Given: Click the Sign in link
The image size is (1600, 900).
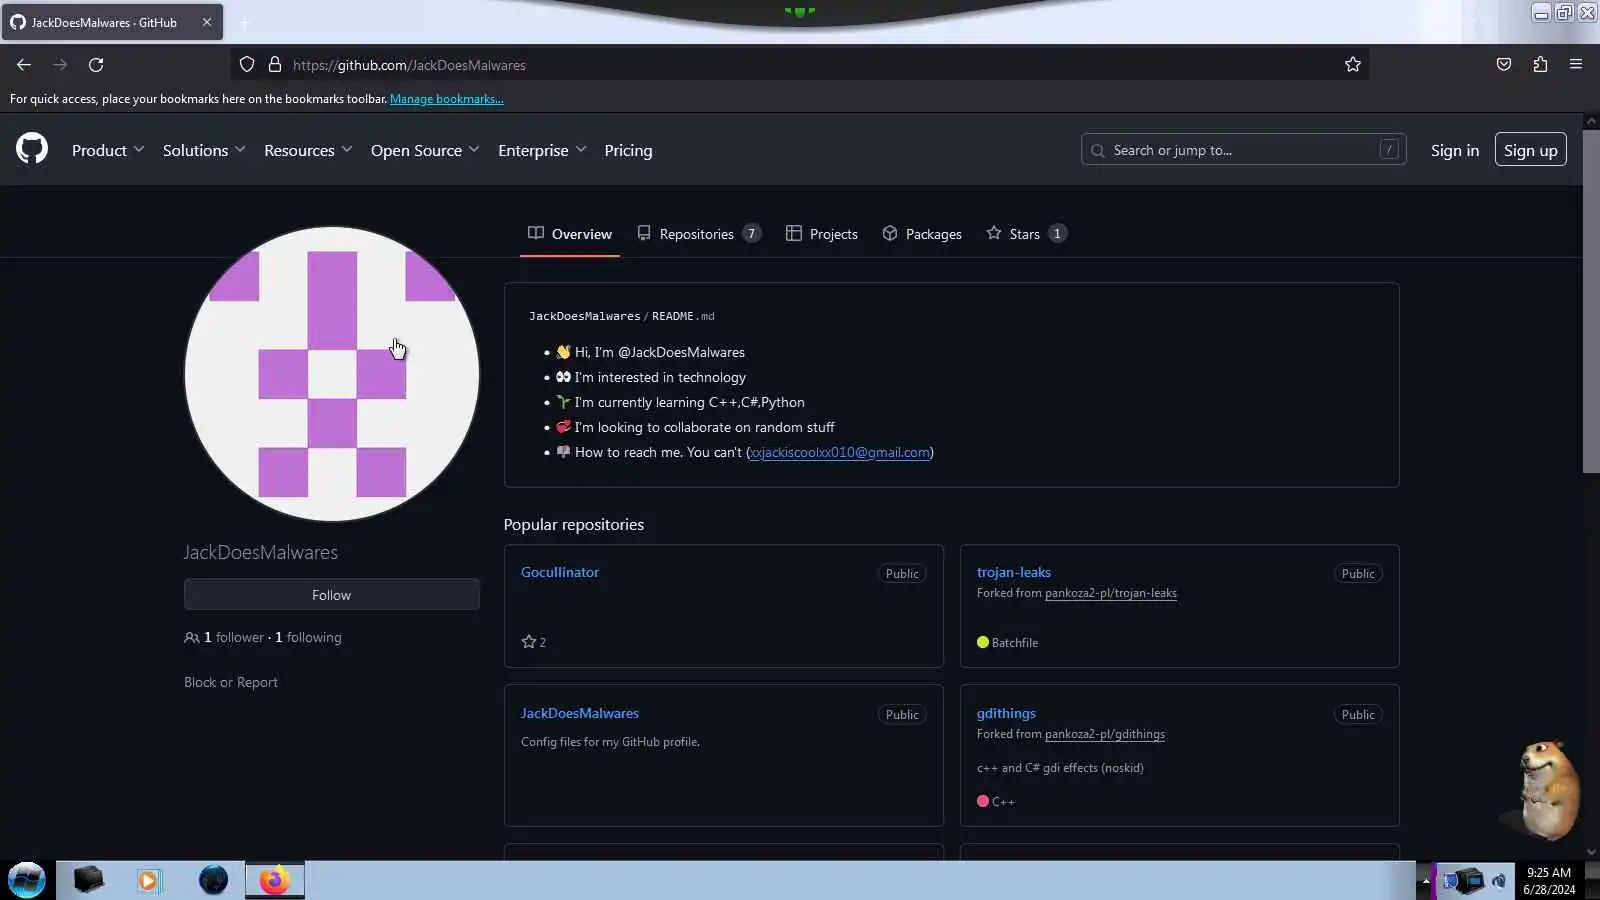Looking at the screenshot, I should coord(1454,150).
